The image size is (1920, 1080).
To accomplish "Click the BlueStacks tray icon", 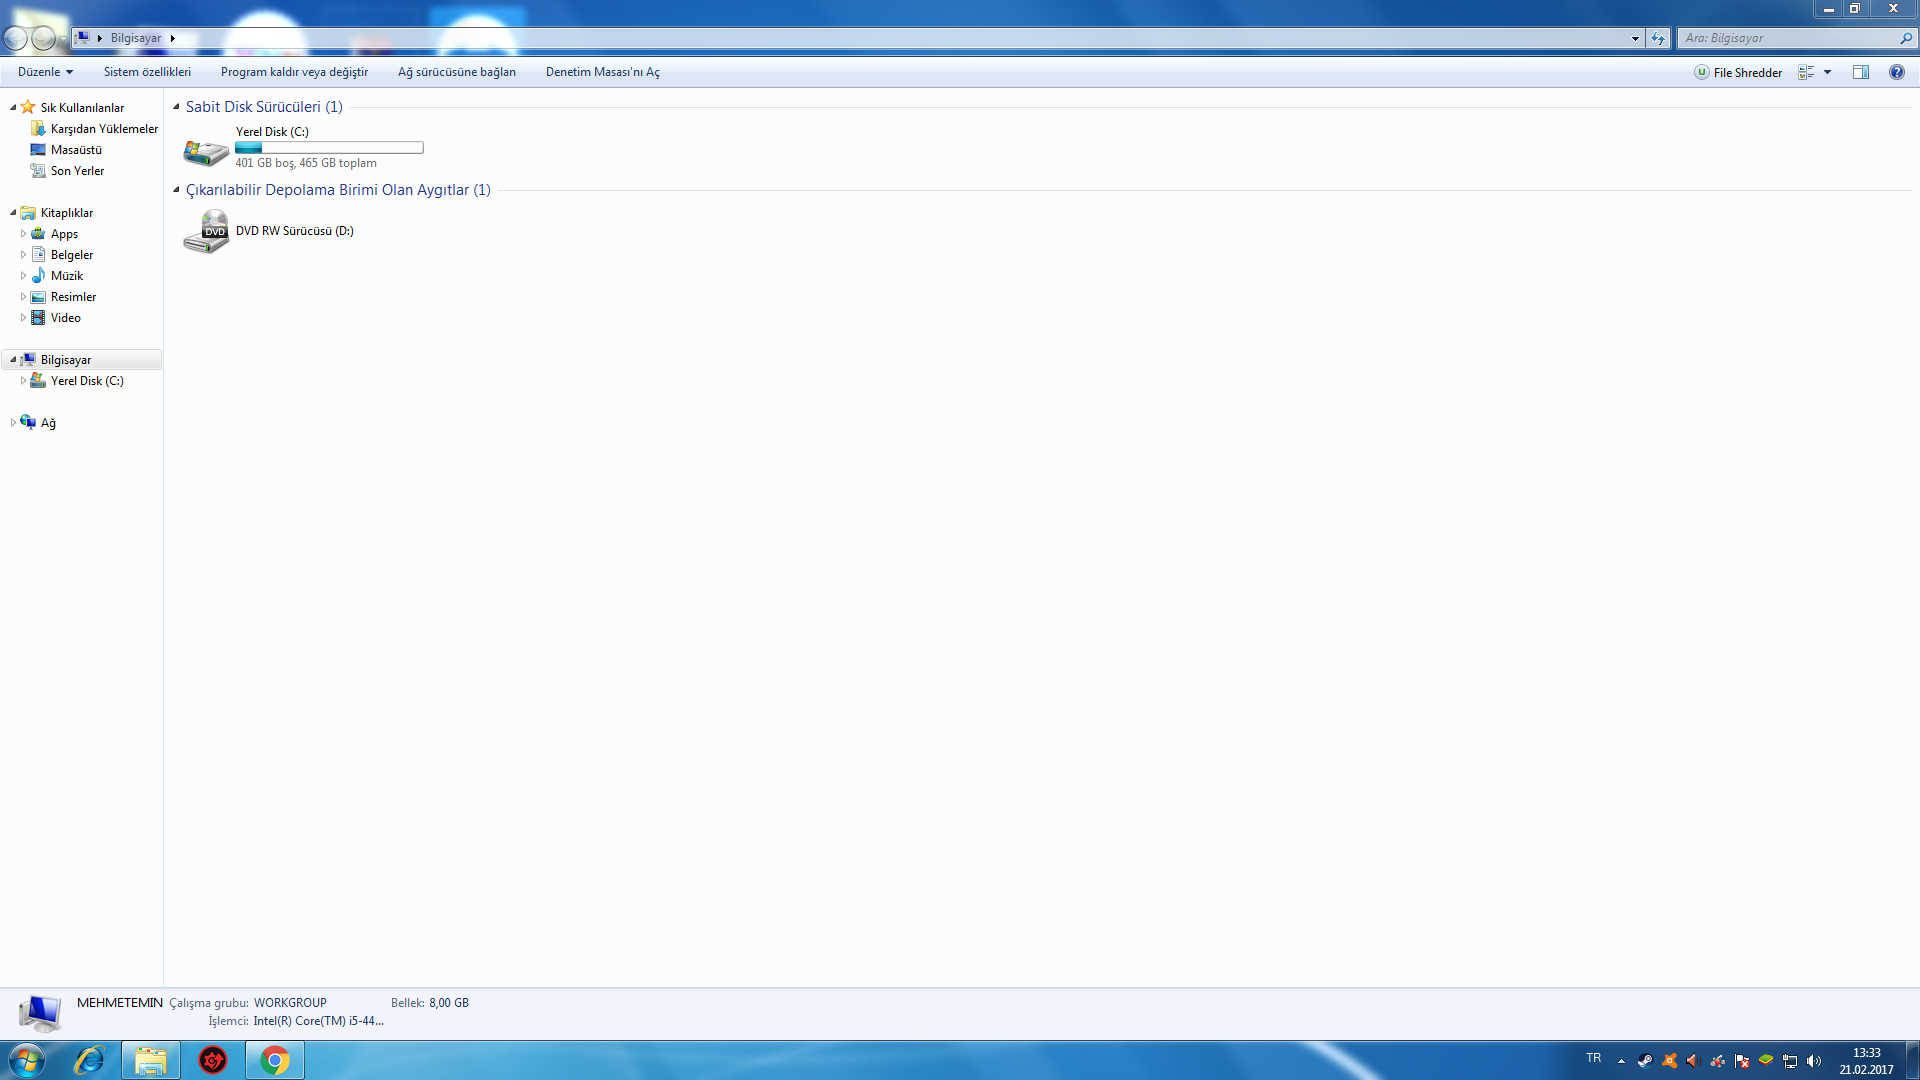I will 1766,1061.
